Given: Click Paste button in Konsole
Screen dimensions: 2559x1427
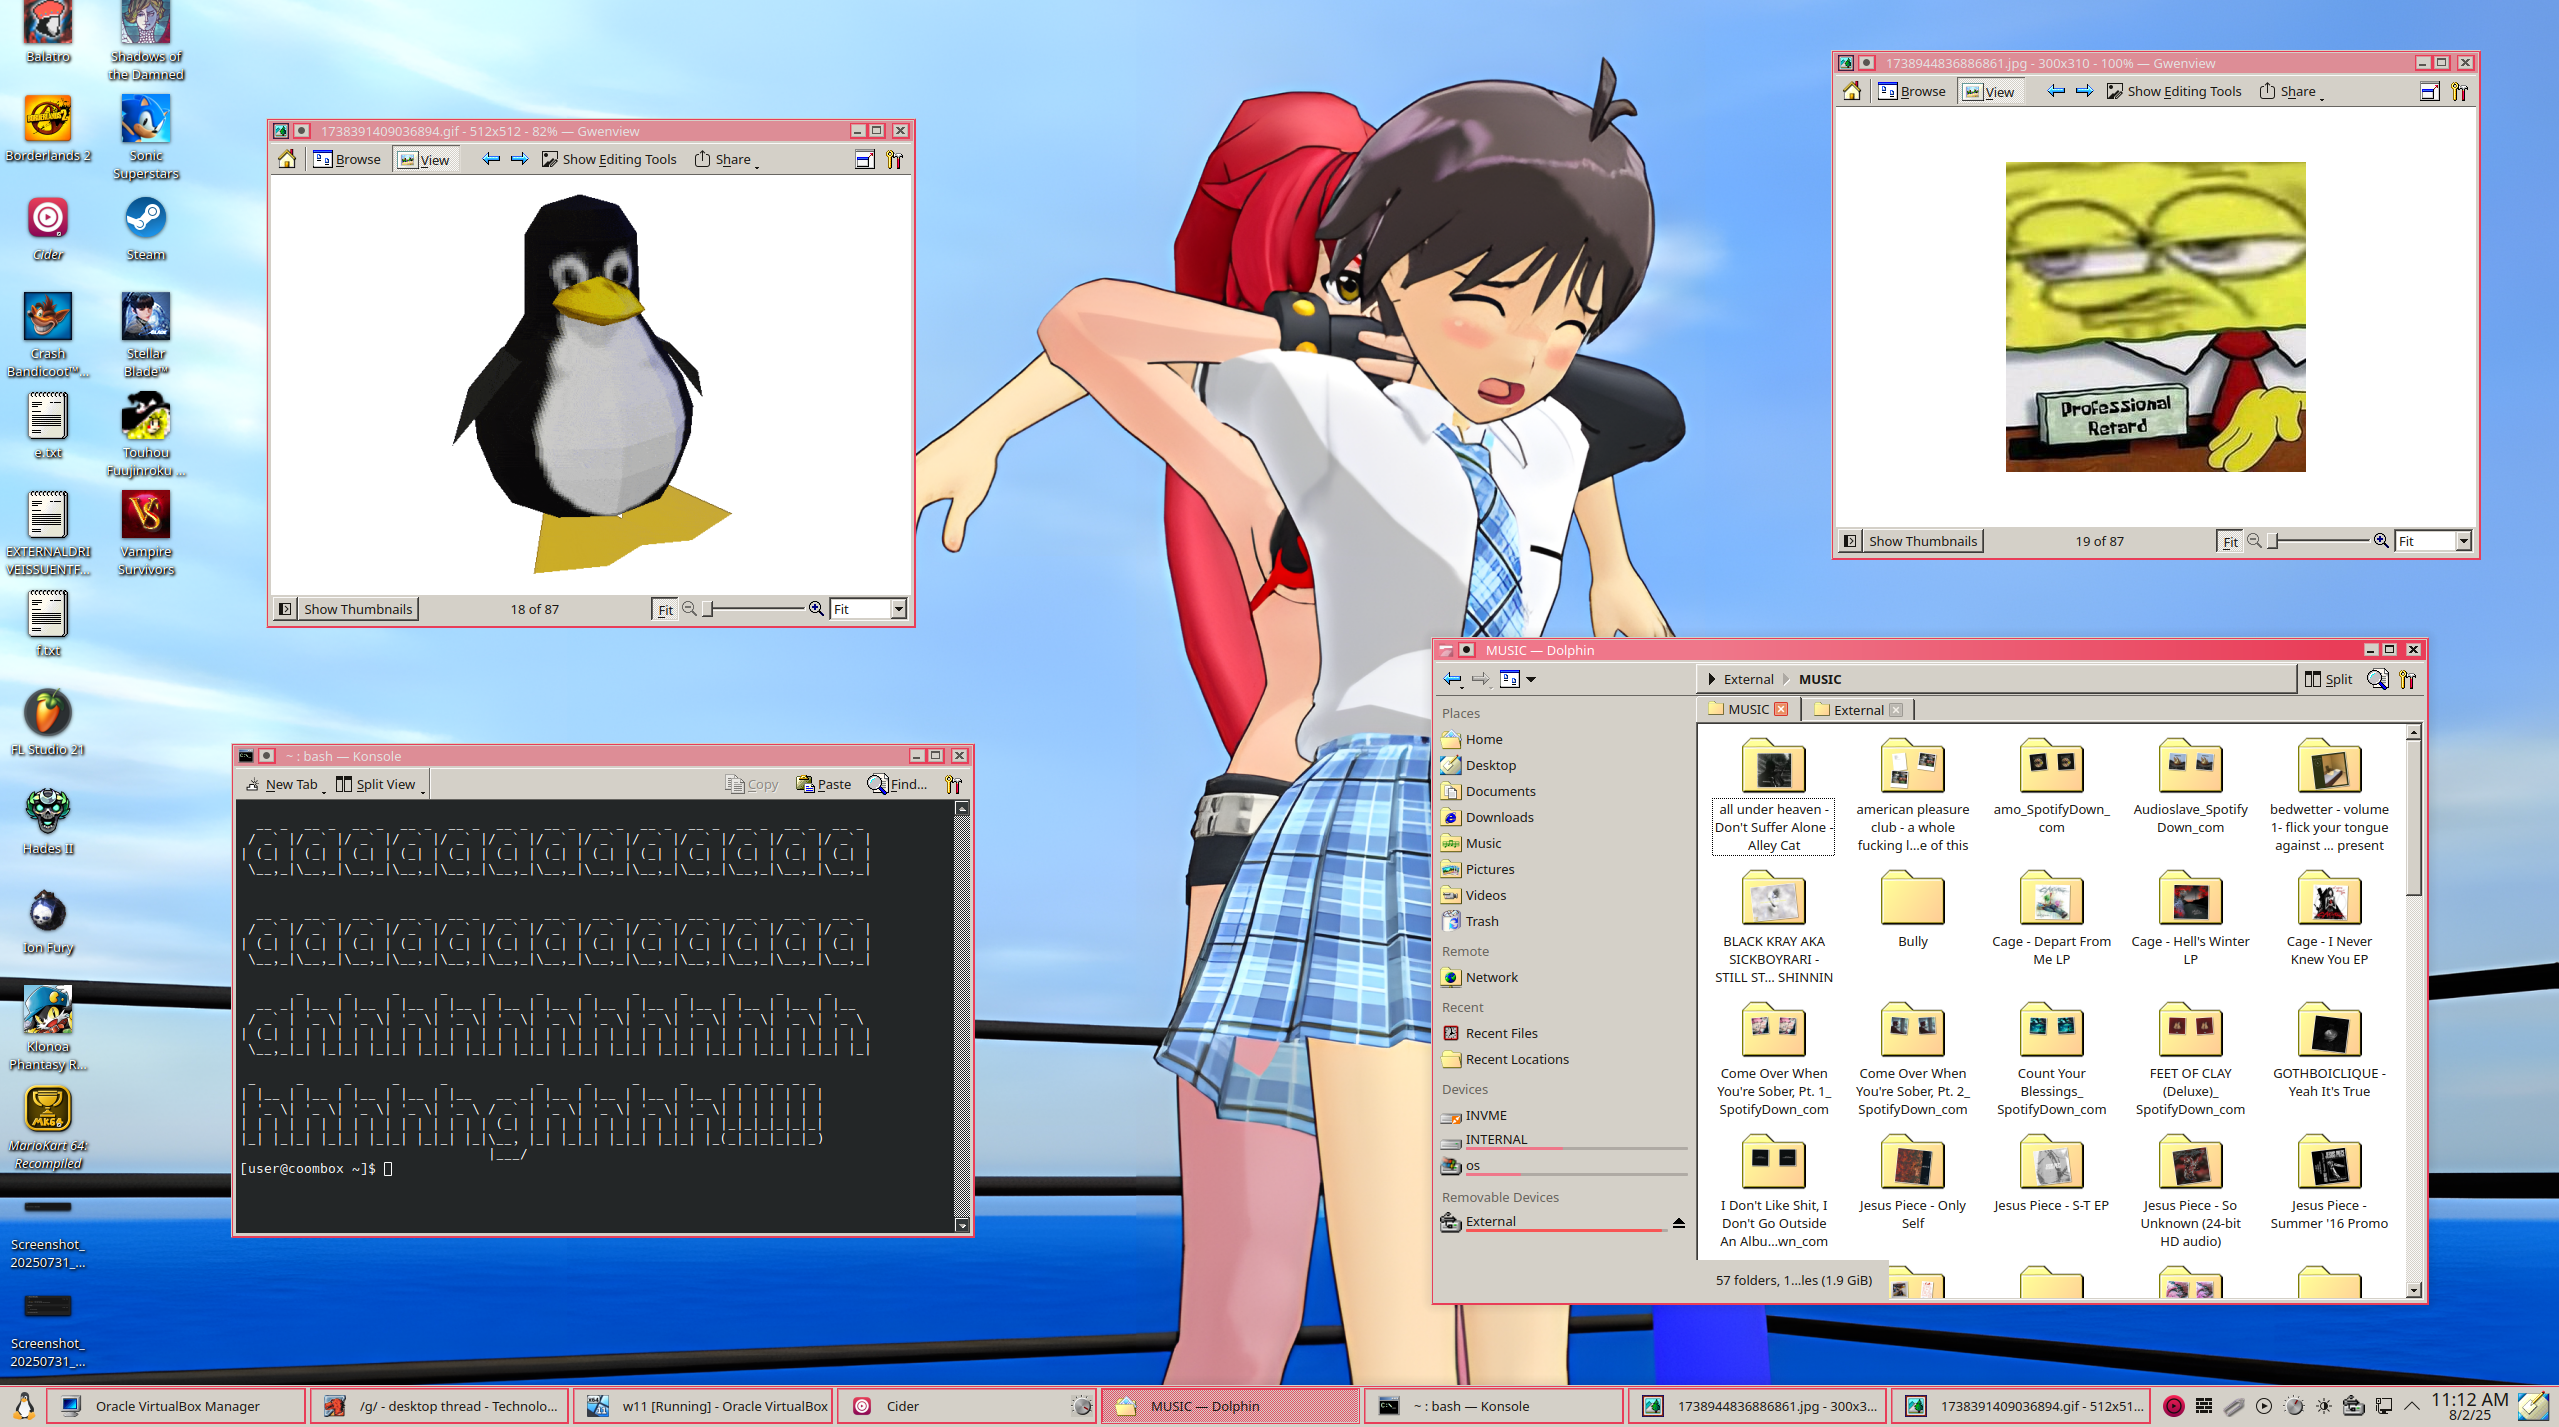Looking at the screenshot, I should coord(824,784).
